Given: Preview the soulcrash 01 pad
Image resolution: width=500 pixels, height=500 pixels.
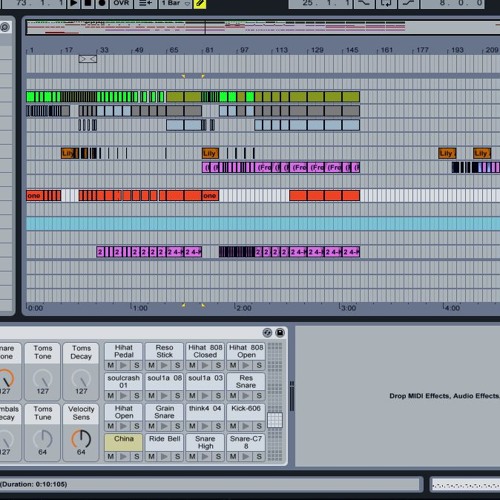Looking at the screenshot, I should 124,396.
